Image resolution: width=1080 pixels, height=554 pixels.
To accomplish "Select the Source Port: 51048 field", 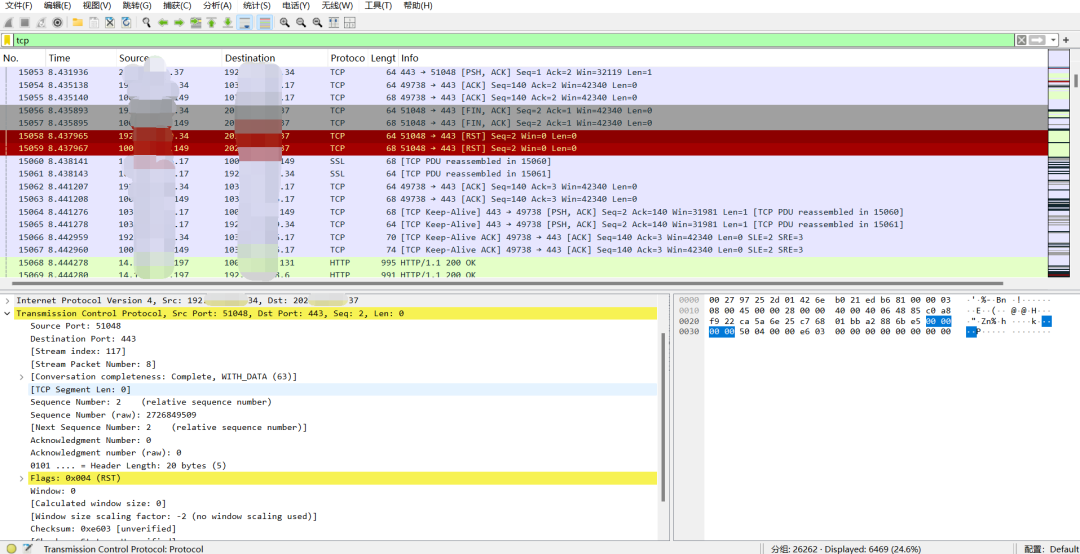I will [76, 326].
